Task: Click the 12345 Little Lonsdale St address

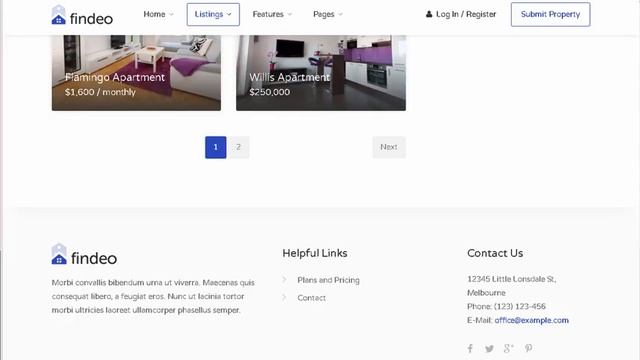Action: [x=511, y=279]
